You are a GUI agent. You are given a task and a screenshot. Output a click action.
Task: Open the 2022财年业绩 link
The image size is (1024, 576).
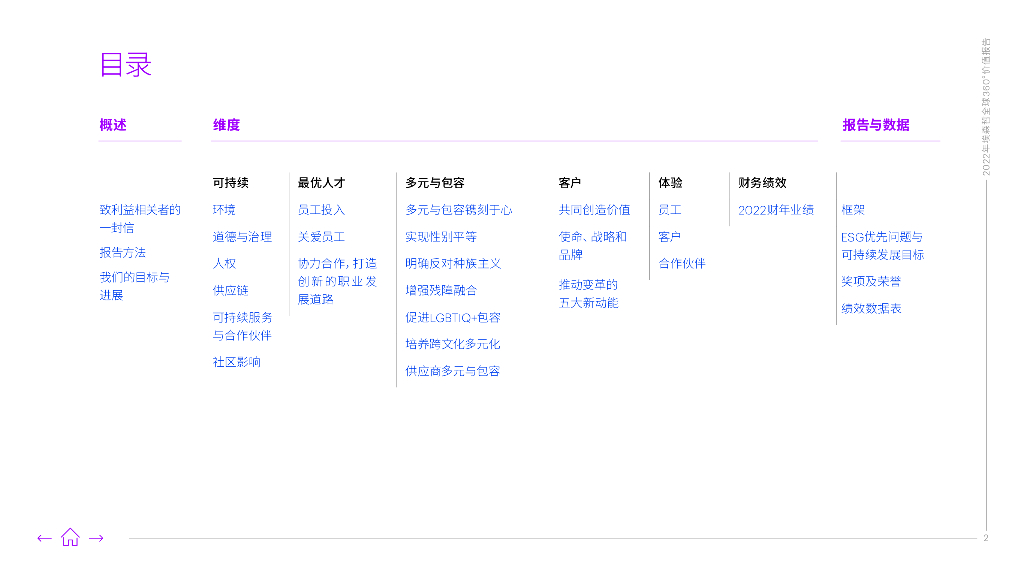(x=776, y=210)
